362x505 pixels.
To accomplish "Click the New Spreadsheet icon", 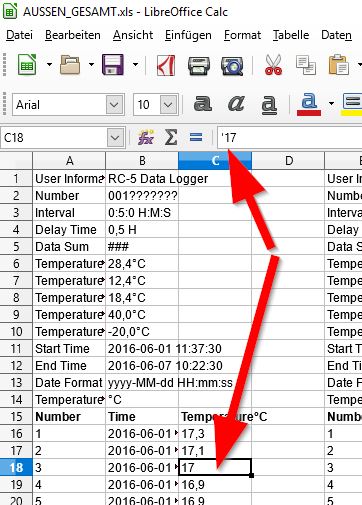I will point(27,64).
